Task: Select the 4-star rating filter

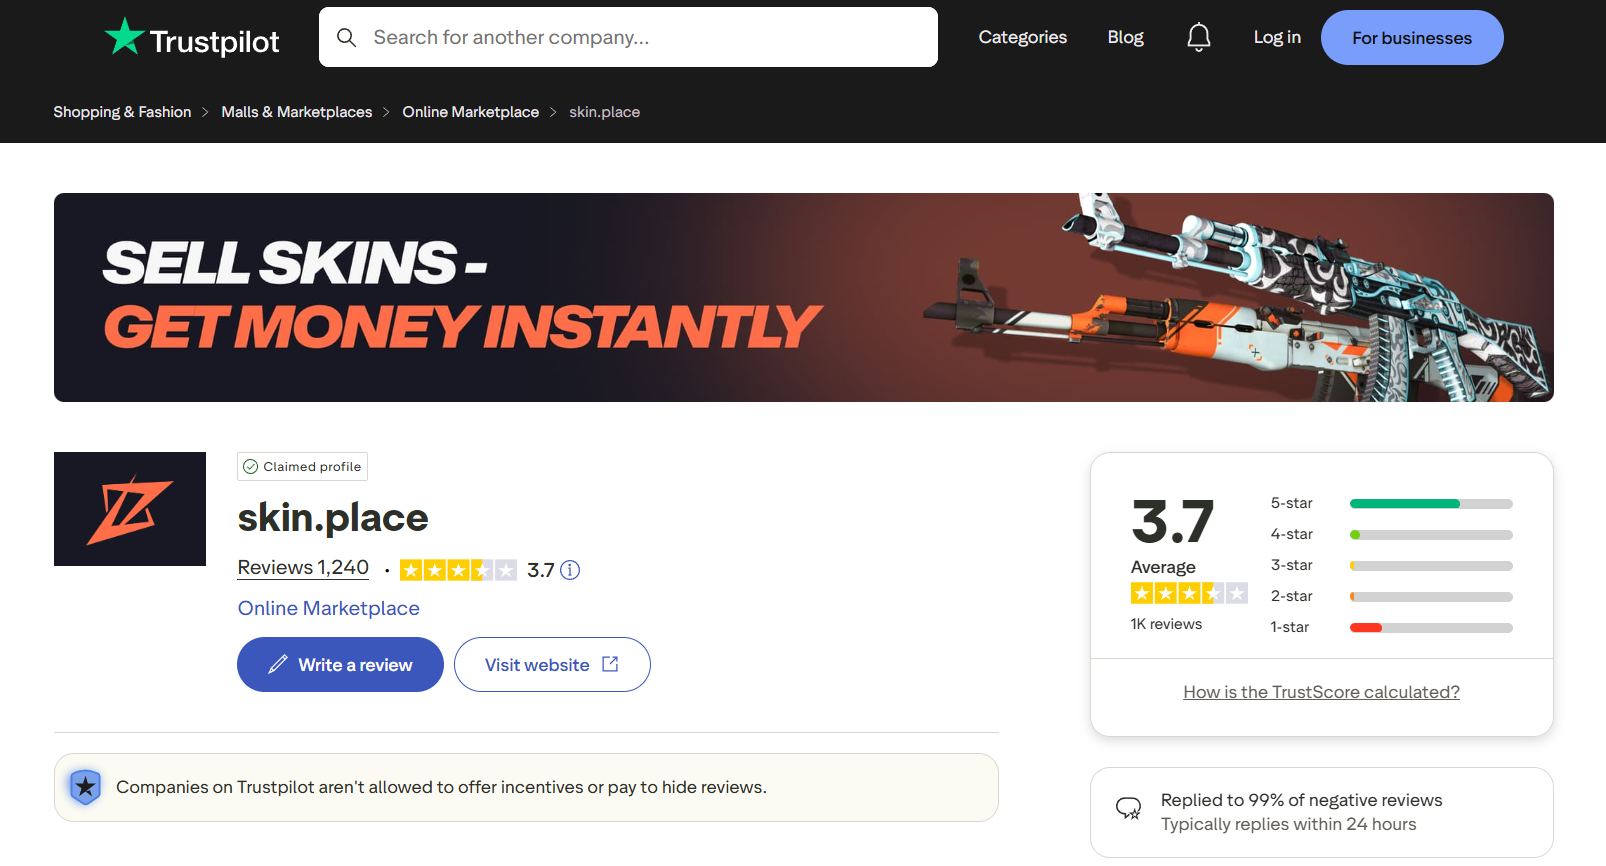Action: point(1430,535)
